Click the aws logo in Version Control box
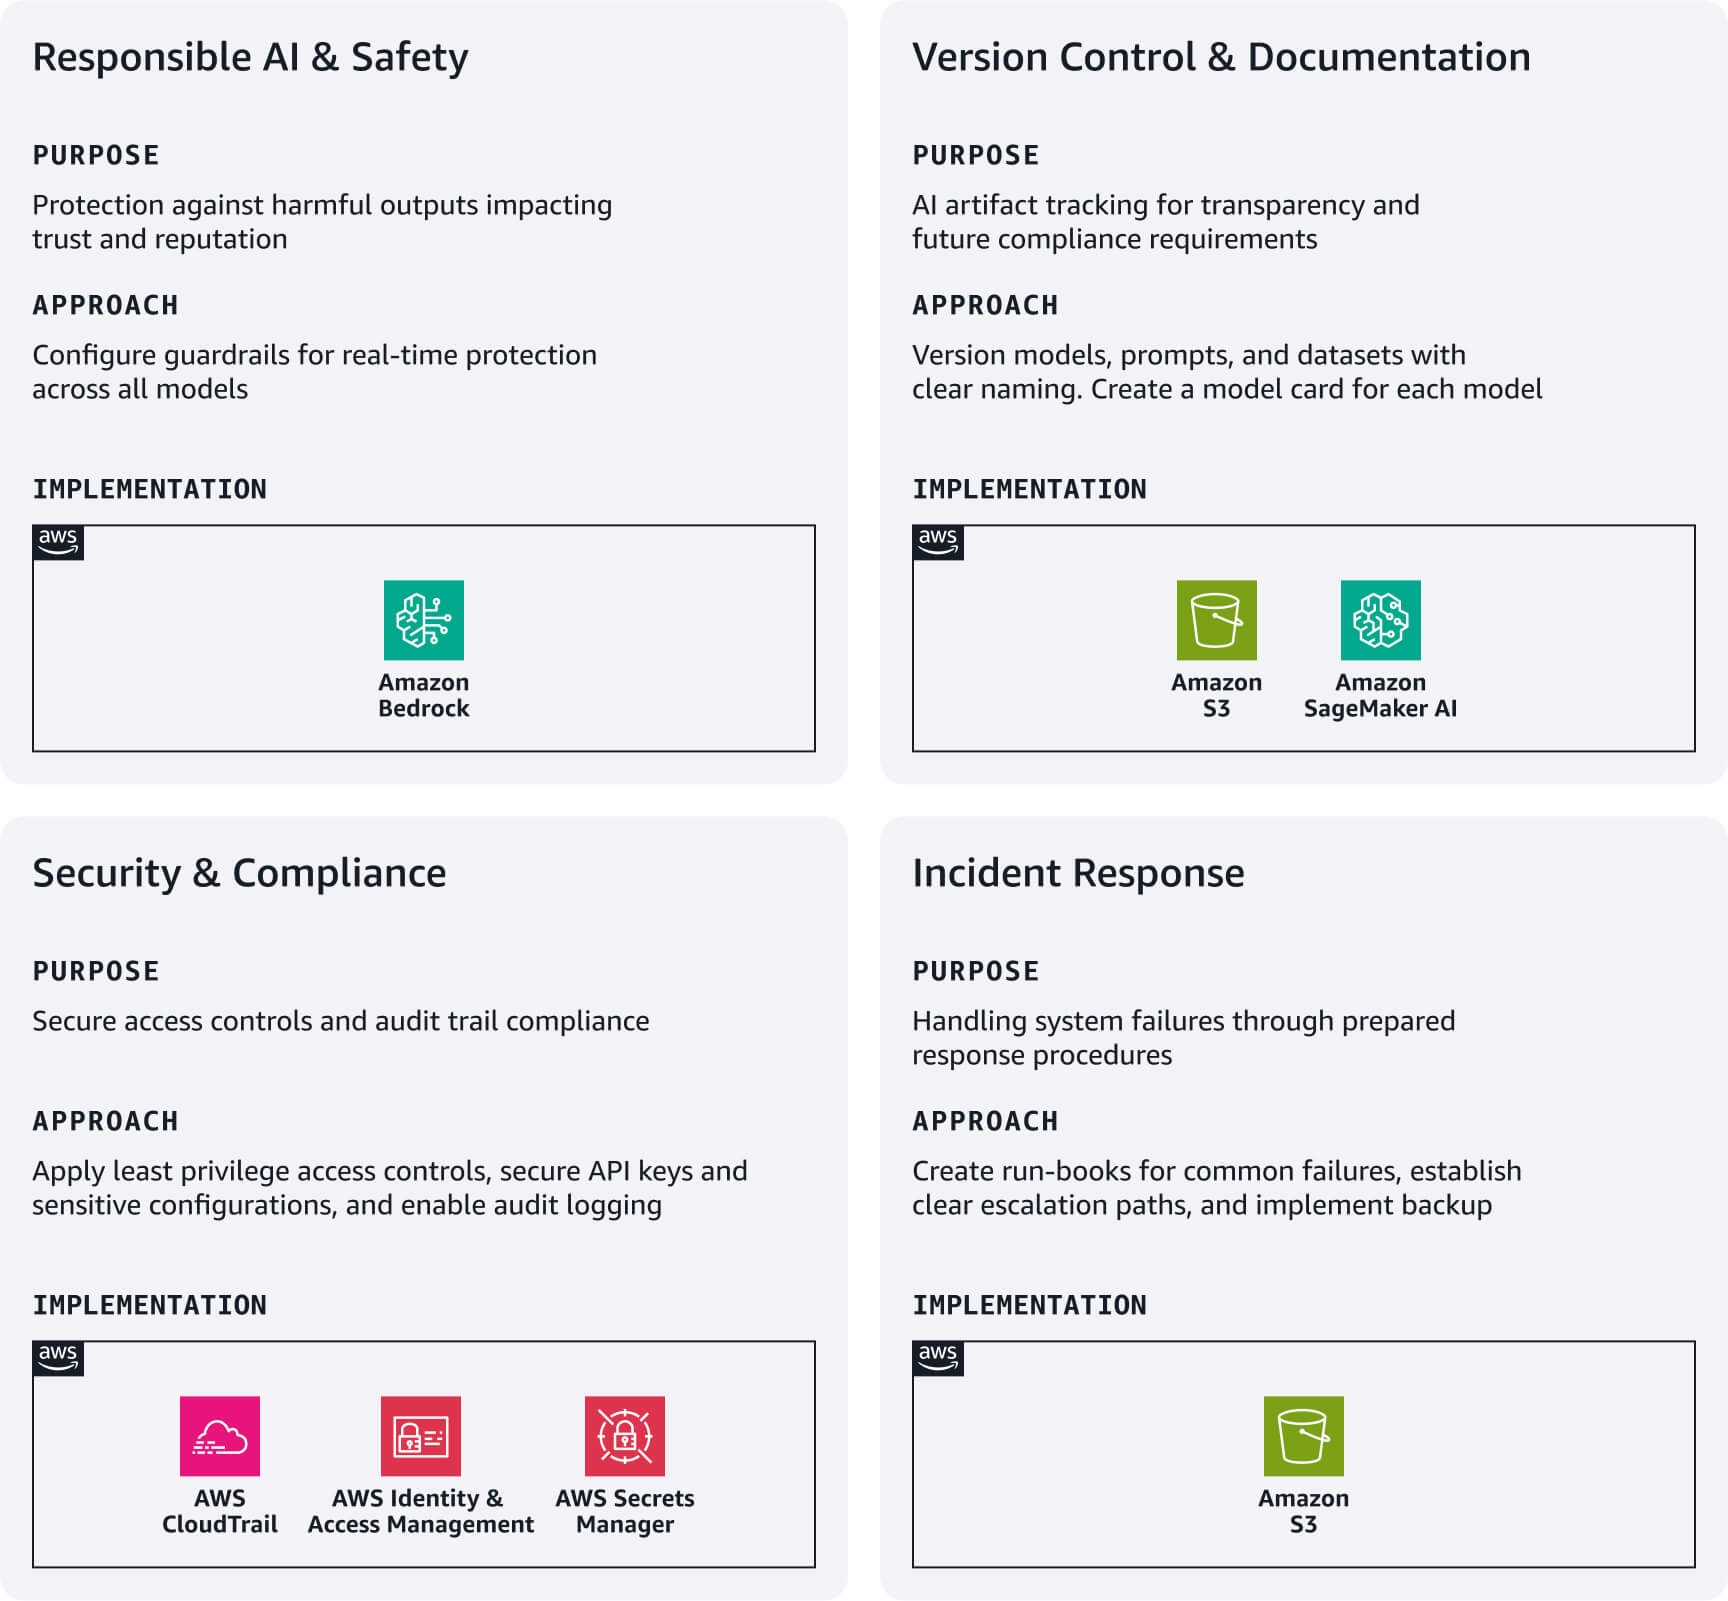1728x1601 pixels. [938, 542]
